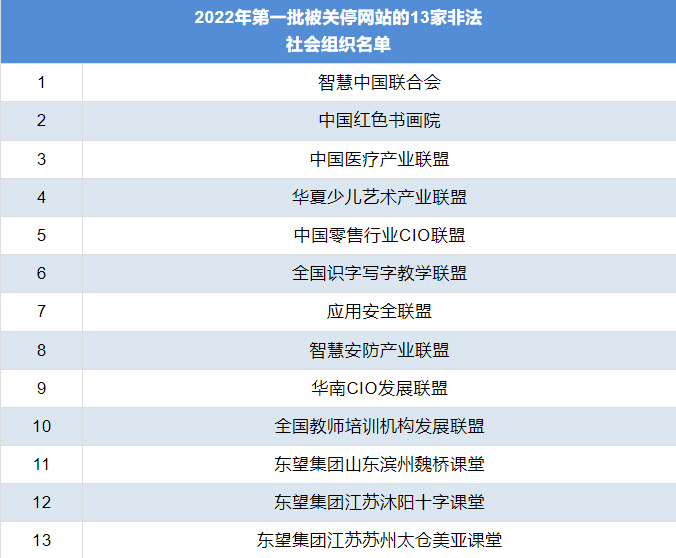Click row number 2 cell
The height and width of the screenshot is (558, 676).
pyautogui.click(x=41, y=121)
